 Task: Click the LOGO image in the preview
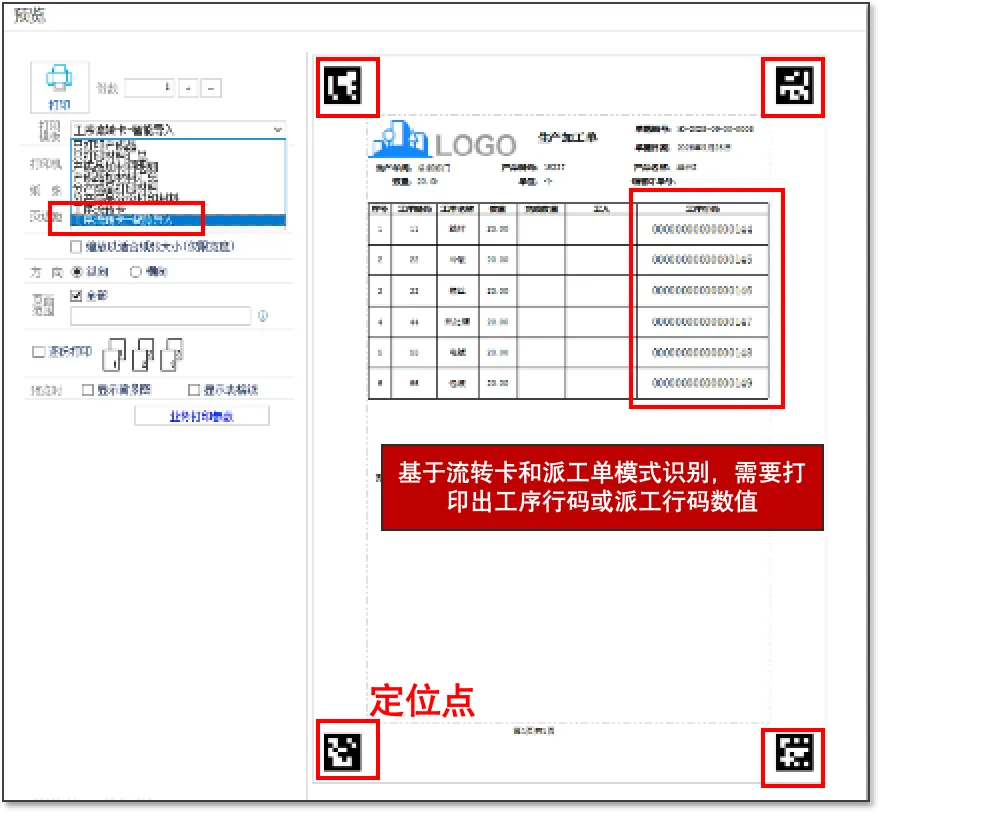tap(444, 140)
